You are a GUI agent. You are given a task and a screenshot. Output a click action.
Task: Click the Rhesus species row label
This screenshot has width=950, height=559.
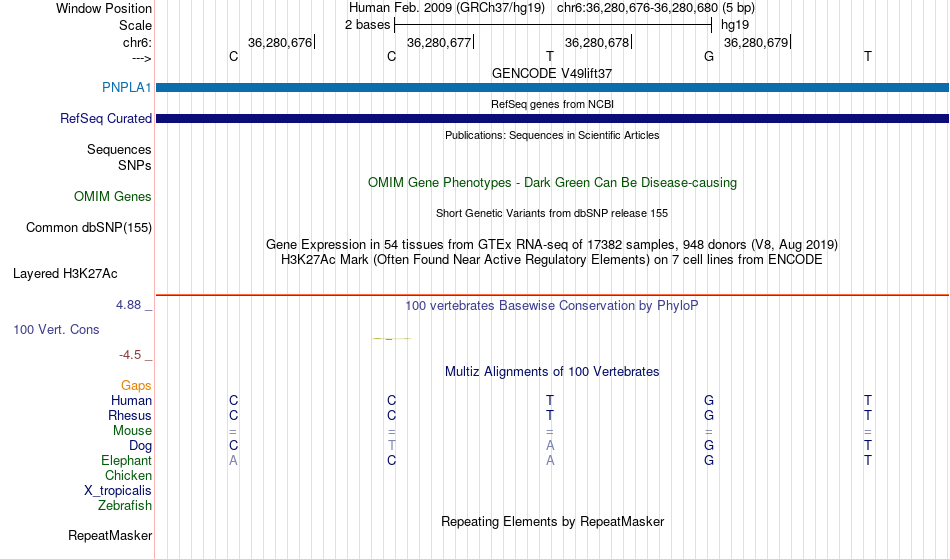tap(130, 415)
